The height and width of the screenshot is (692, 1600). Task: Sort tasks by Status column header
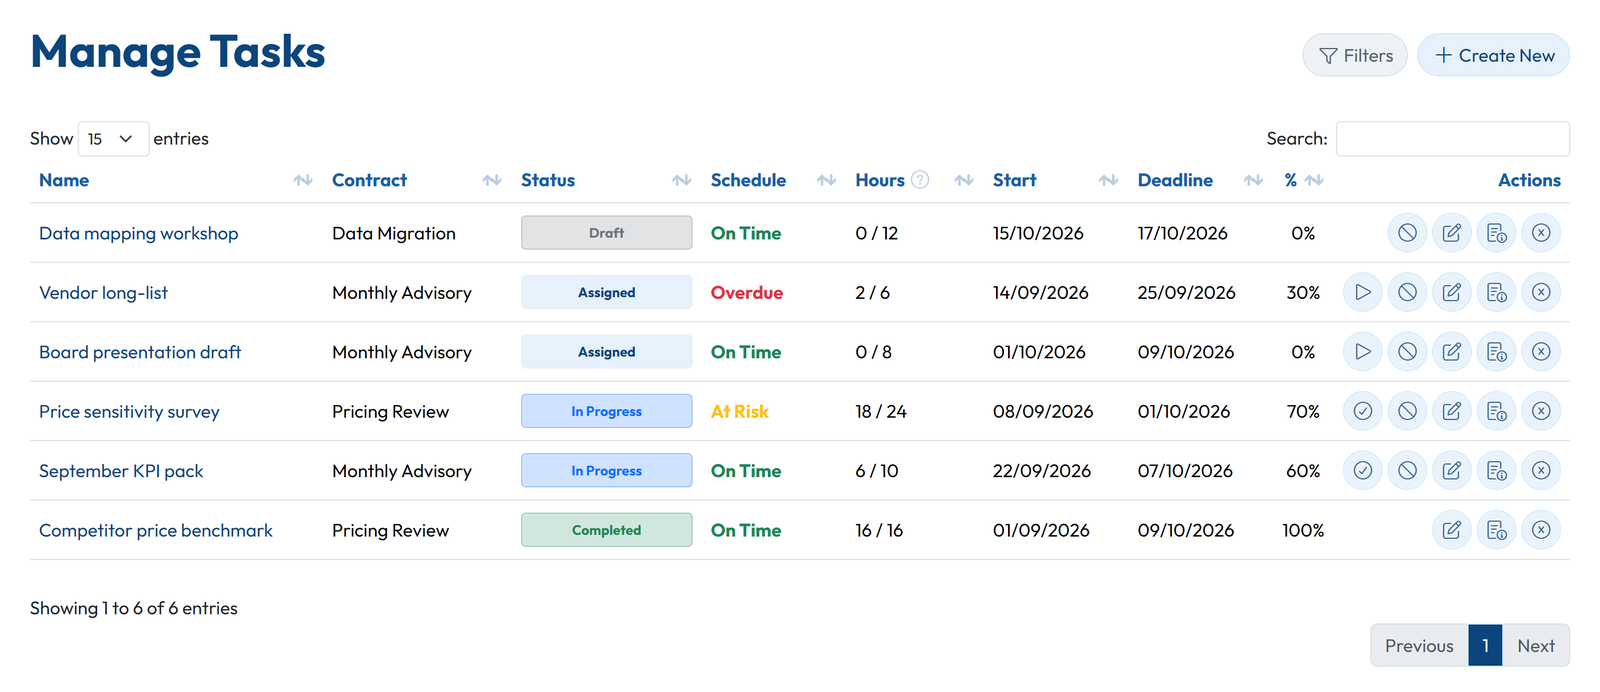pos(548,180)
